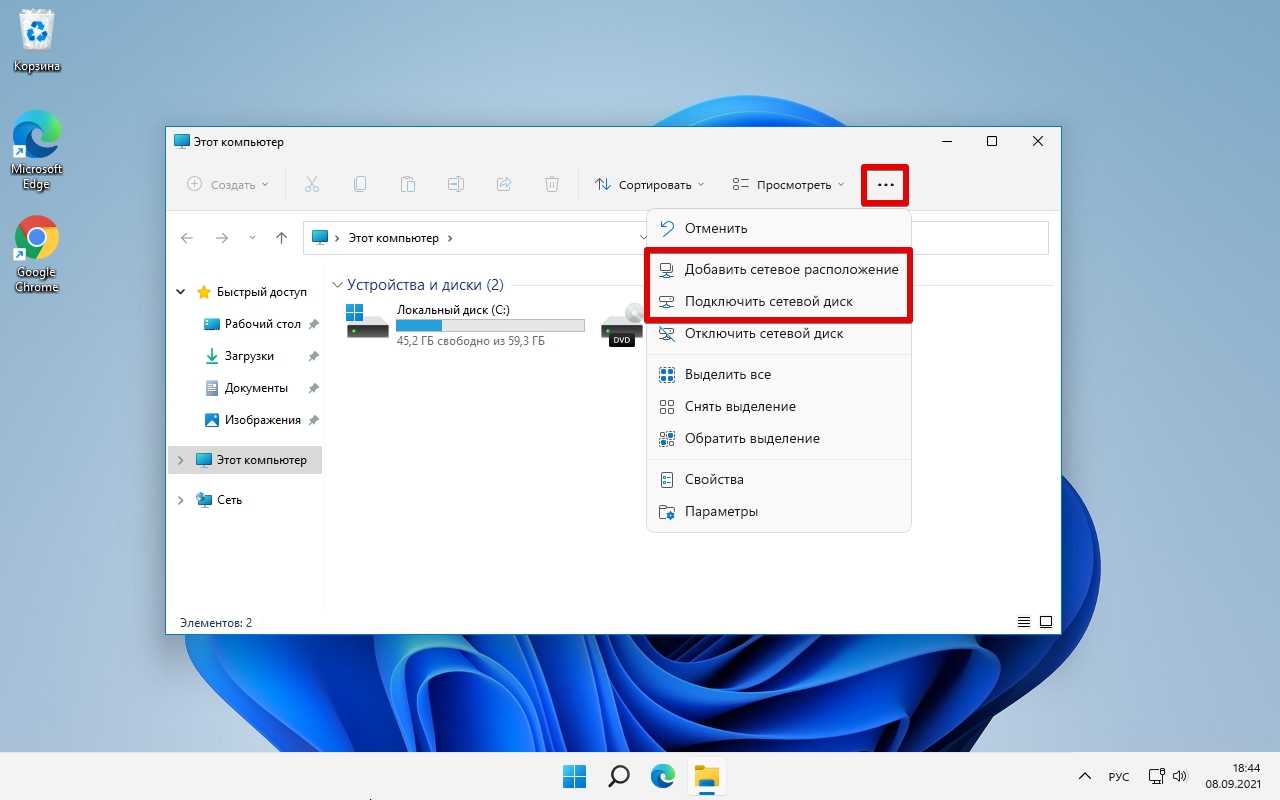The image size is (1280, 800).
Task: Select the DVD drive icon
Action: point(622,325)
